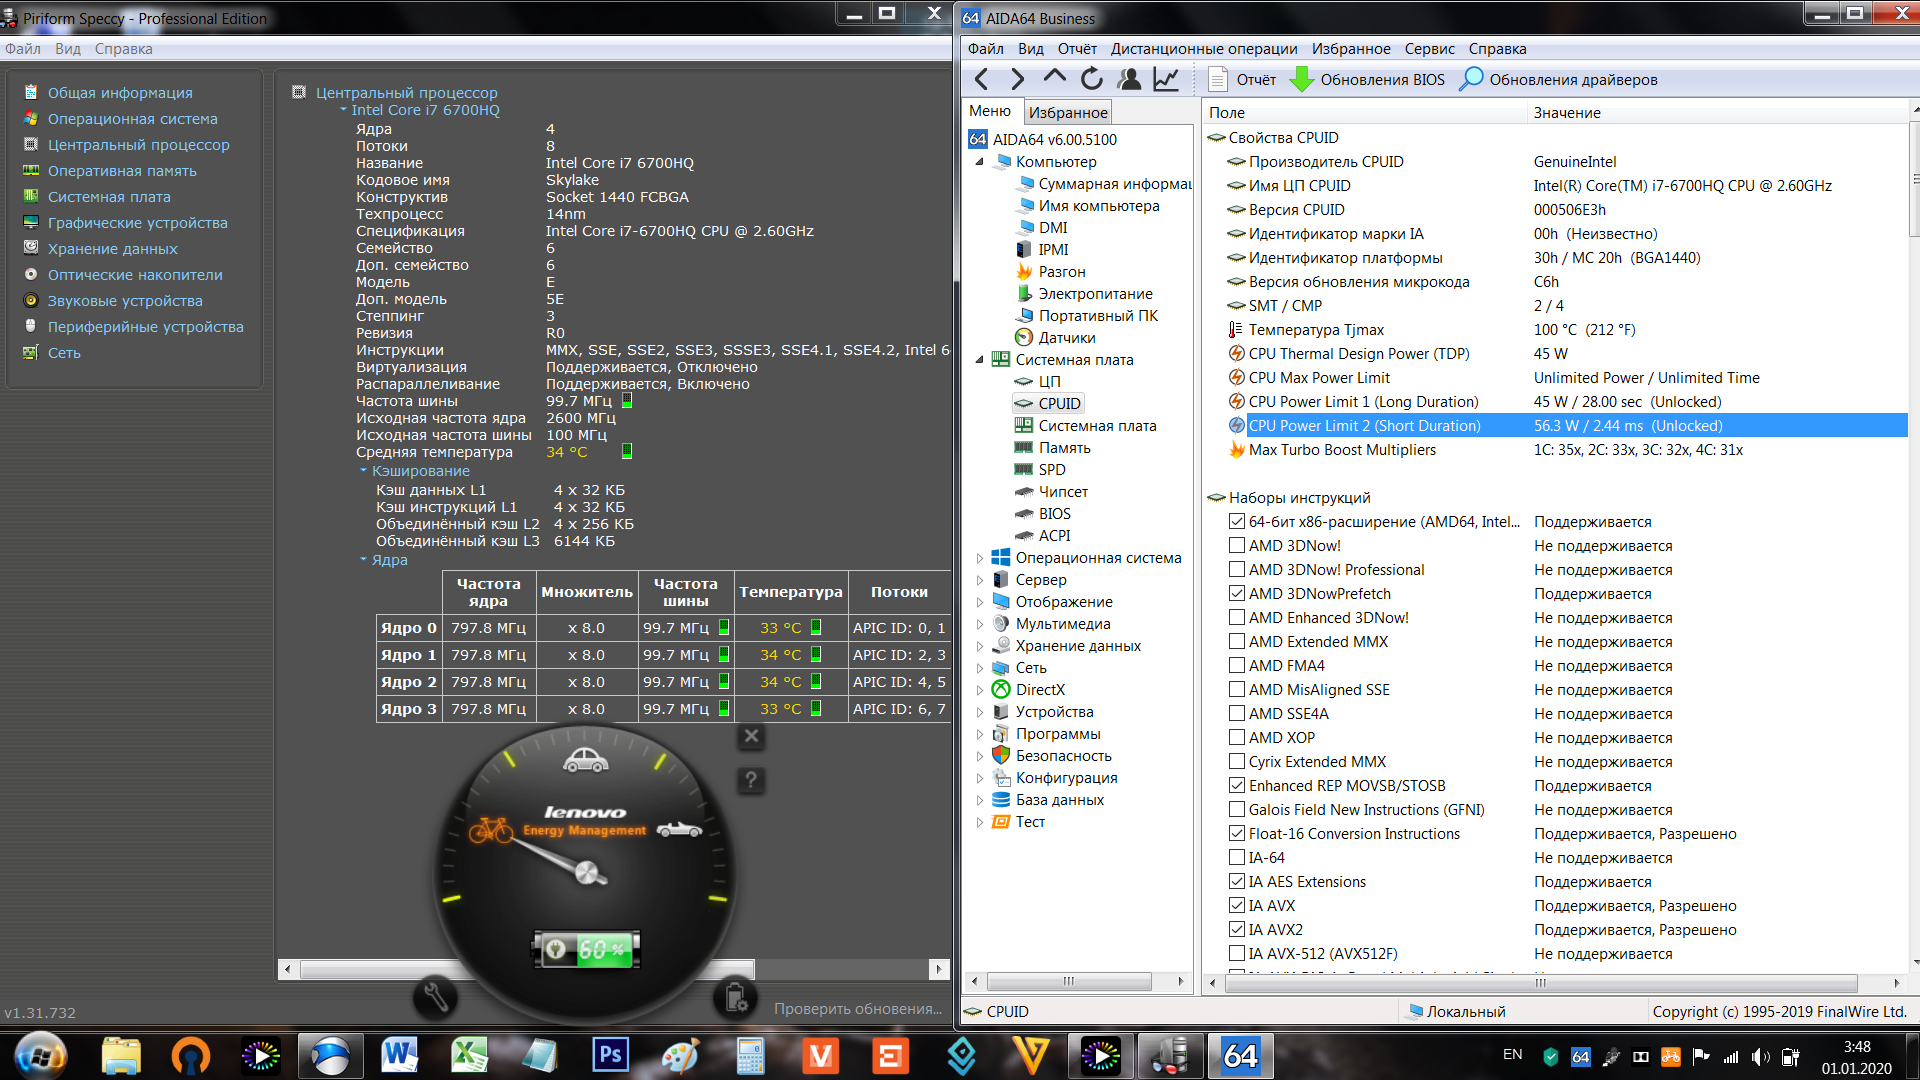
Task: Click Speccy horizontal scrollbar thumb
Action: (x=527, y=969)
